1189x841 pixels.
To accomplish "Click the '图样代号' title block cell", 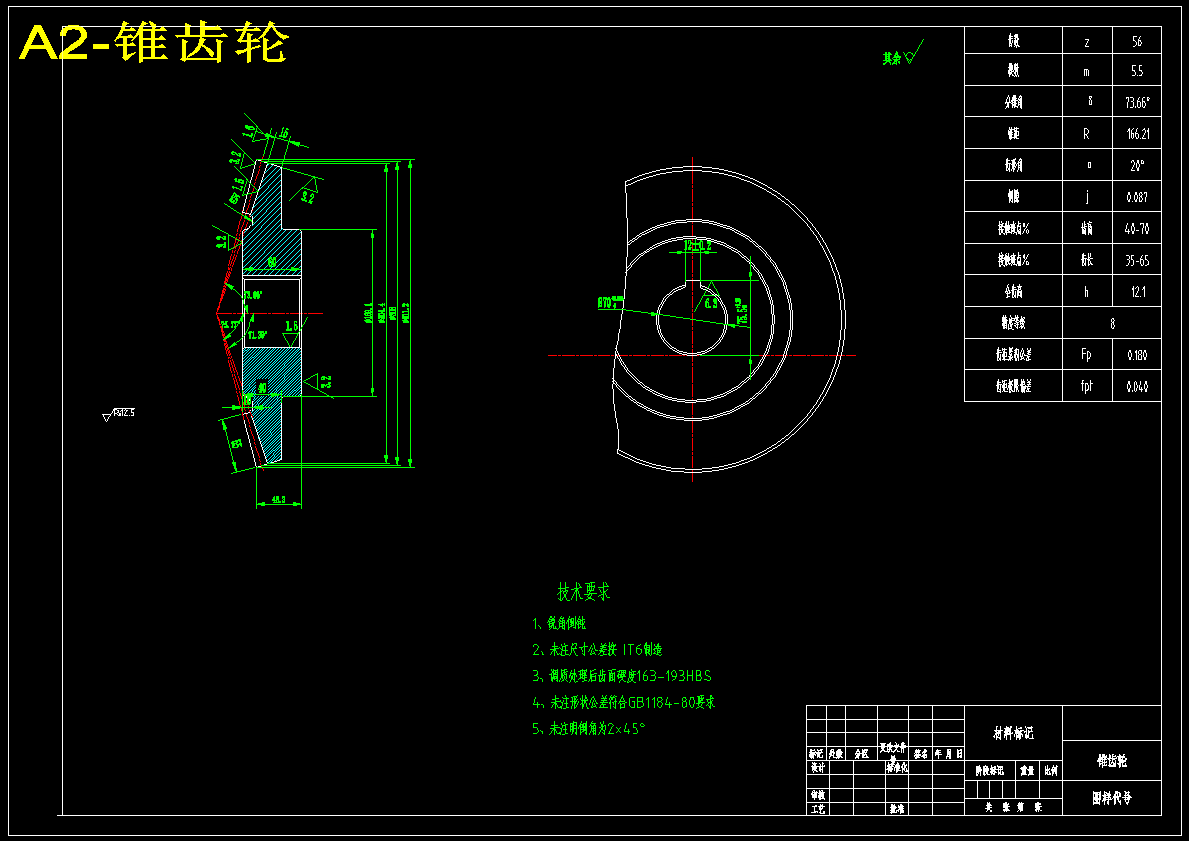I will click(1112, 798).
